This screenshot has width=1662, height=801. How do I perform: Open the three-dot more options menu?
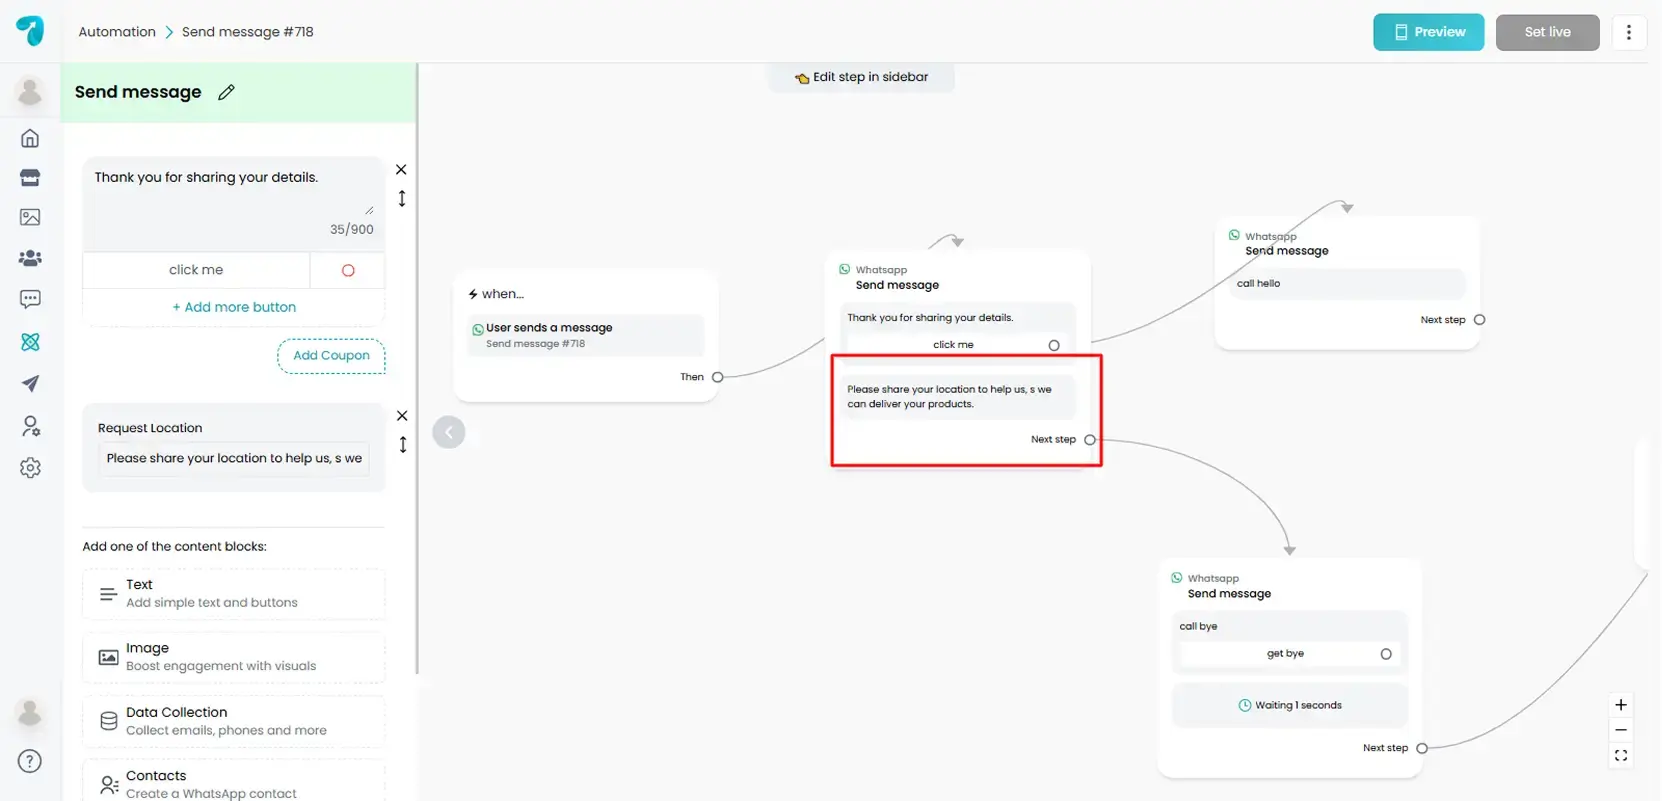click(1628, 32)
